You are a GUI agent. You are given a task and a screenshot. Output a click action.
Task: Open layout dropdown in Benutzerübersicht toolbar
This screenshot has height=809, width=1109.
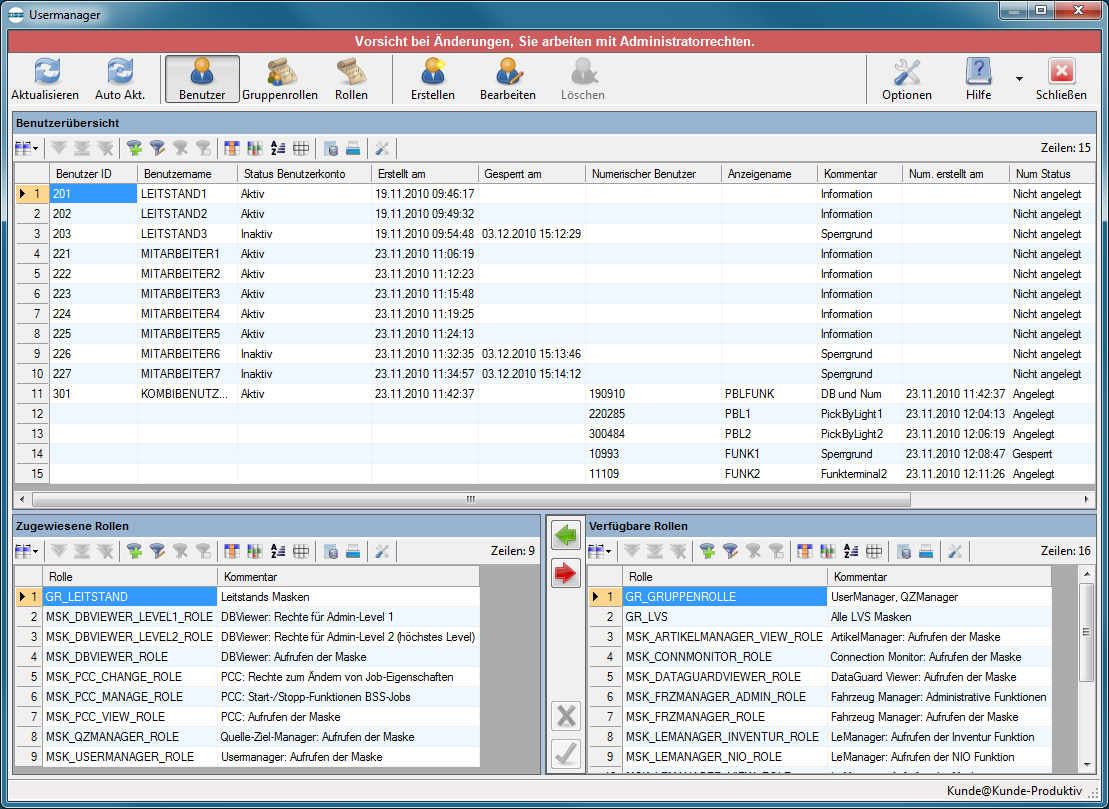coord(27,149)
